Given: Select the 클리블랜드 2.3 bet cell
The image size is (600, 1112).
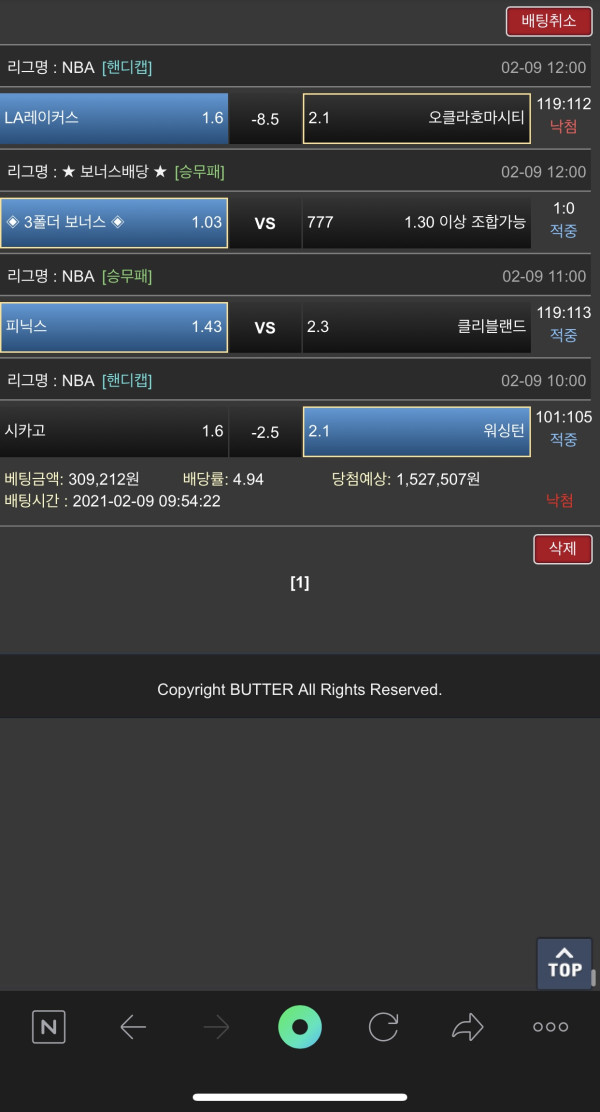Looking at the screenshot, I should (416, 327).
